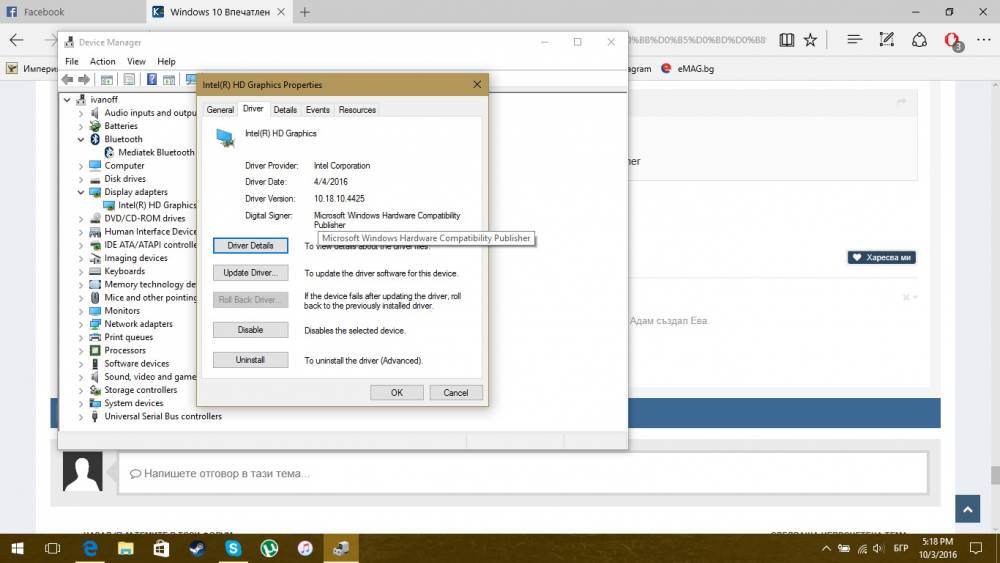Switch to the General tab
1000x563 pixels.
pyautogui.click(x=220, y=110)
